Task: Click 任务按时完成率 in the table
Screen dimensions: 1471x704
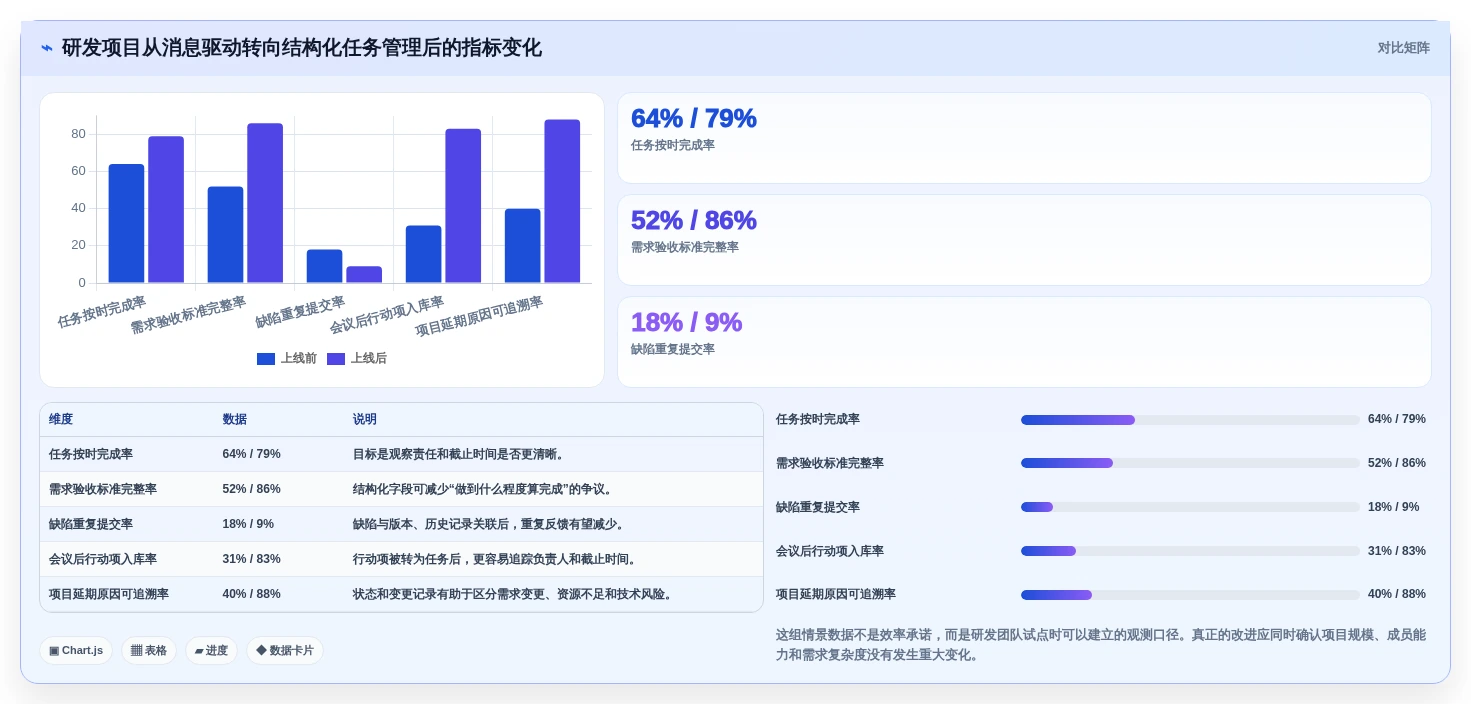Action: point(91,454)
